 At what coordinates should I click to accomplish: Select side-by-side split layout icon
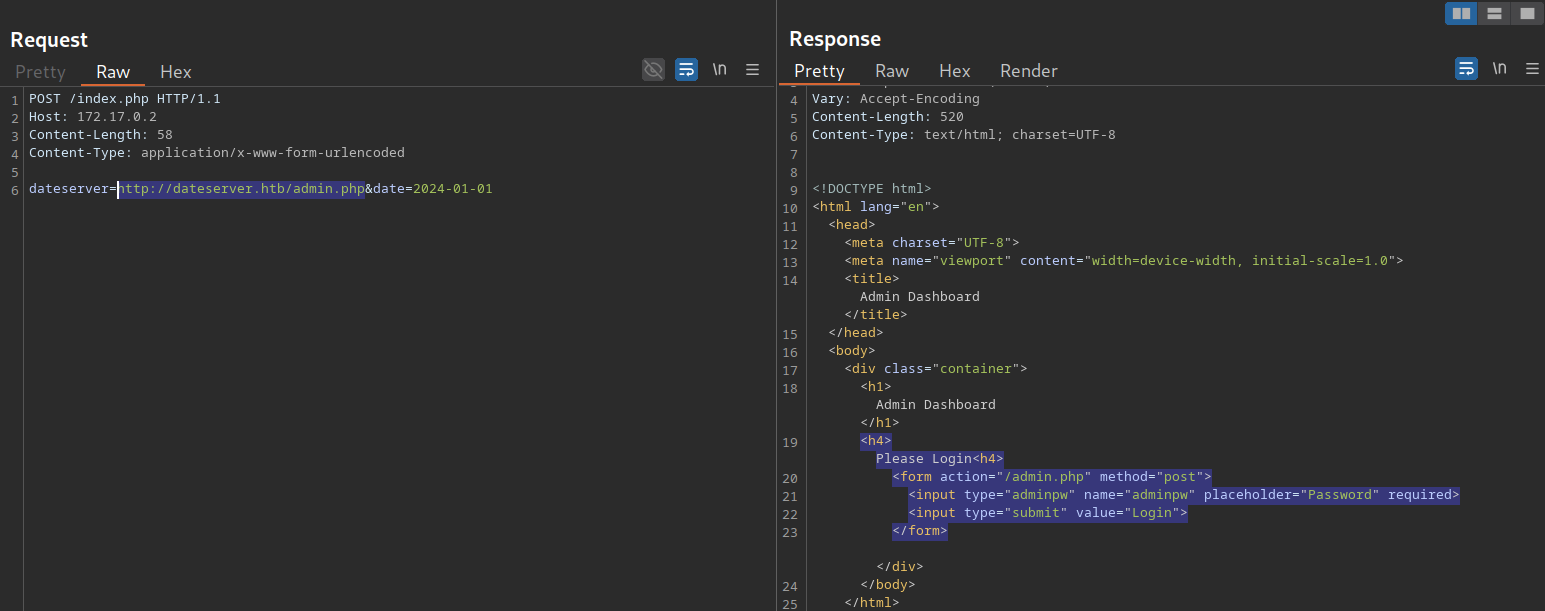1461,13
